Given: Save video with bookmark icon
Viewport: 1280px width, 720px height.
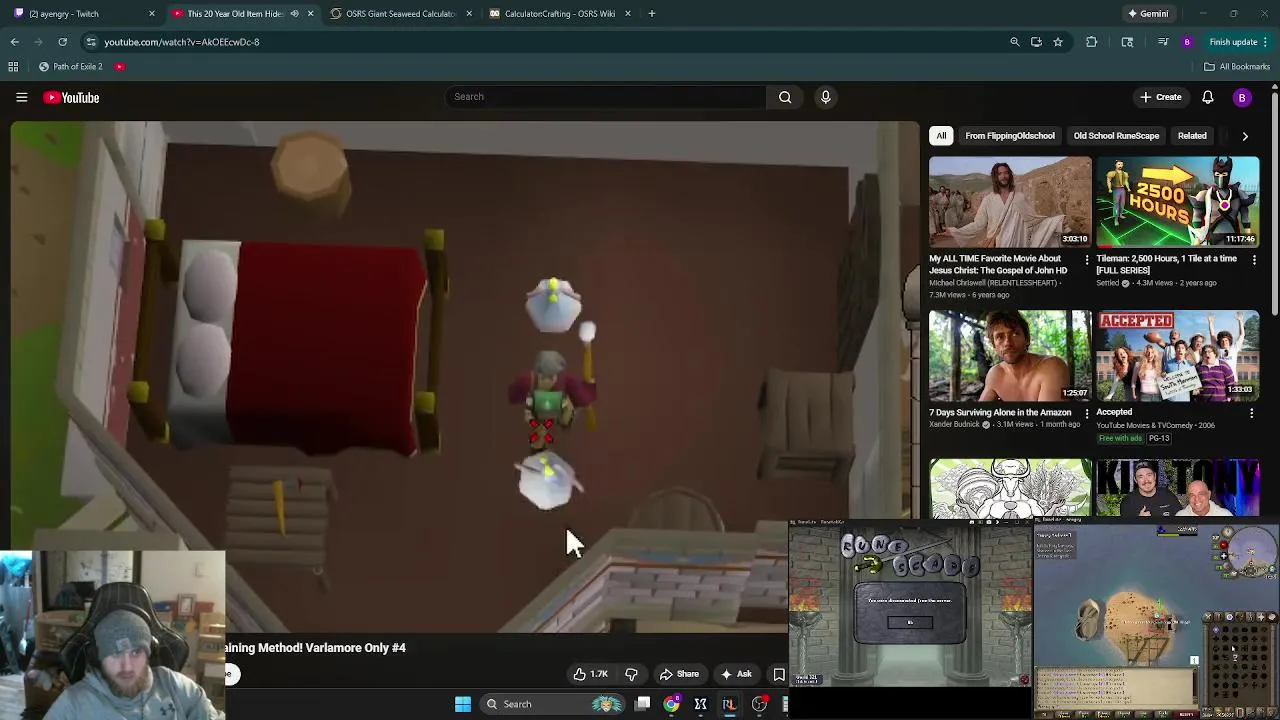Looking at the screenshot, I should click(x=778, y=674).
